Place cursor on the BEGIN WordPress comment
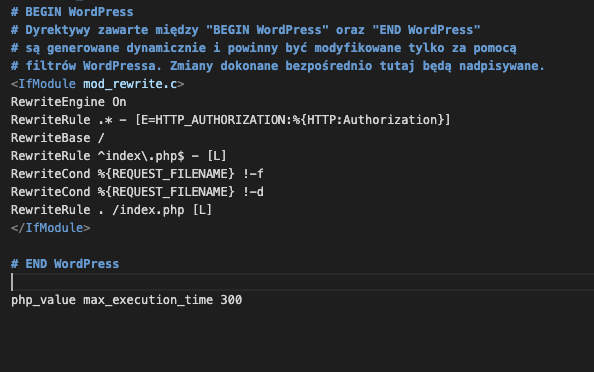Image resolution: width=594 pixels, height=372 pixels. pyautogui.click(x=72, y=12)
